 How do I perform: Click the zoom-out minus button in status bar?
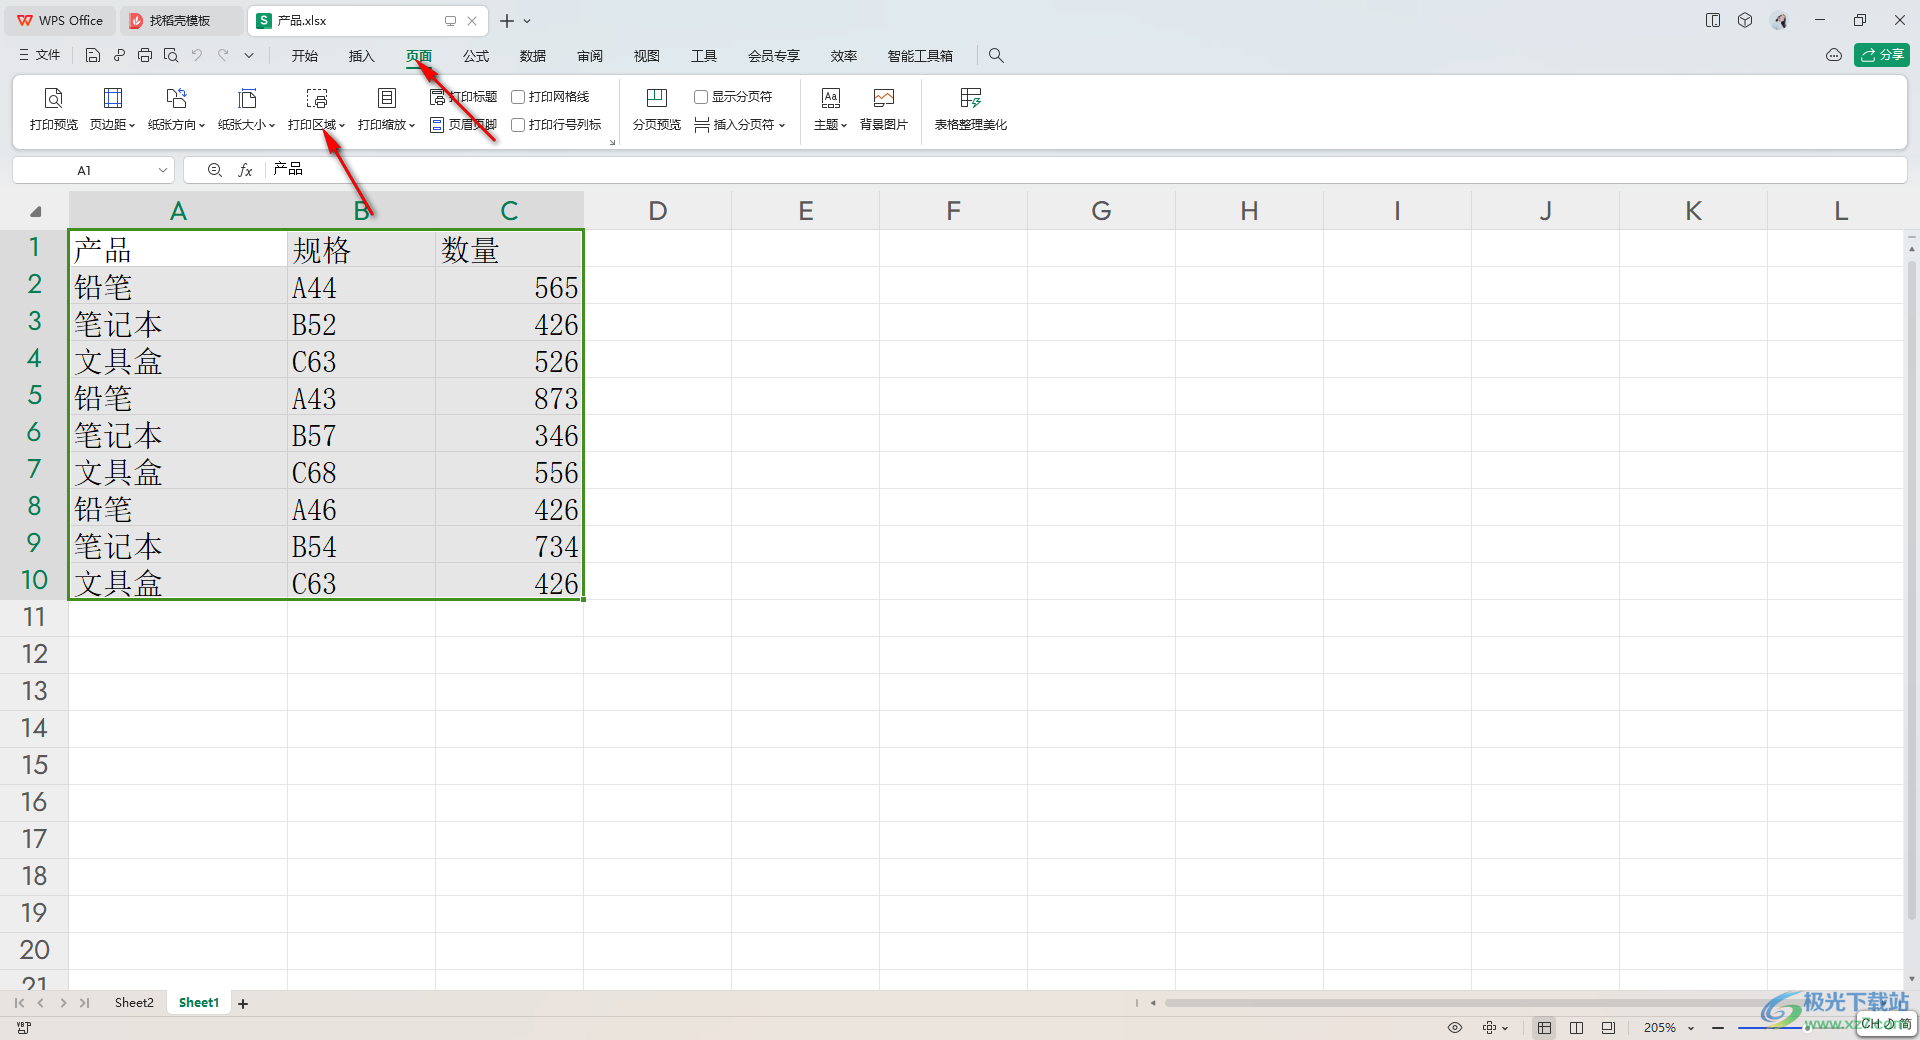click(x=1718, y=1028)
